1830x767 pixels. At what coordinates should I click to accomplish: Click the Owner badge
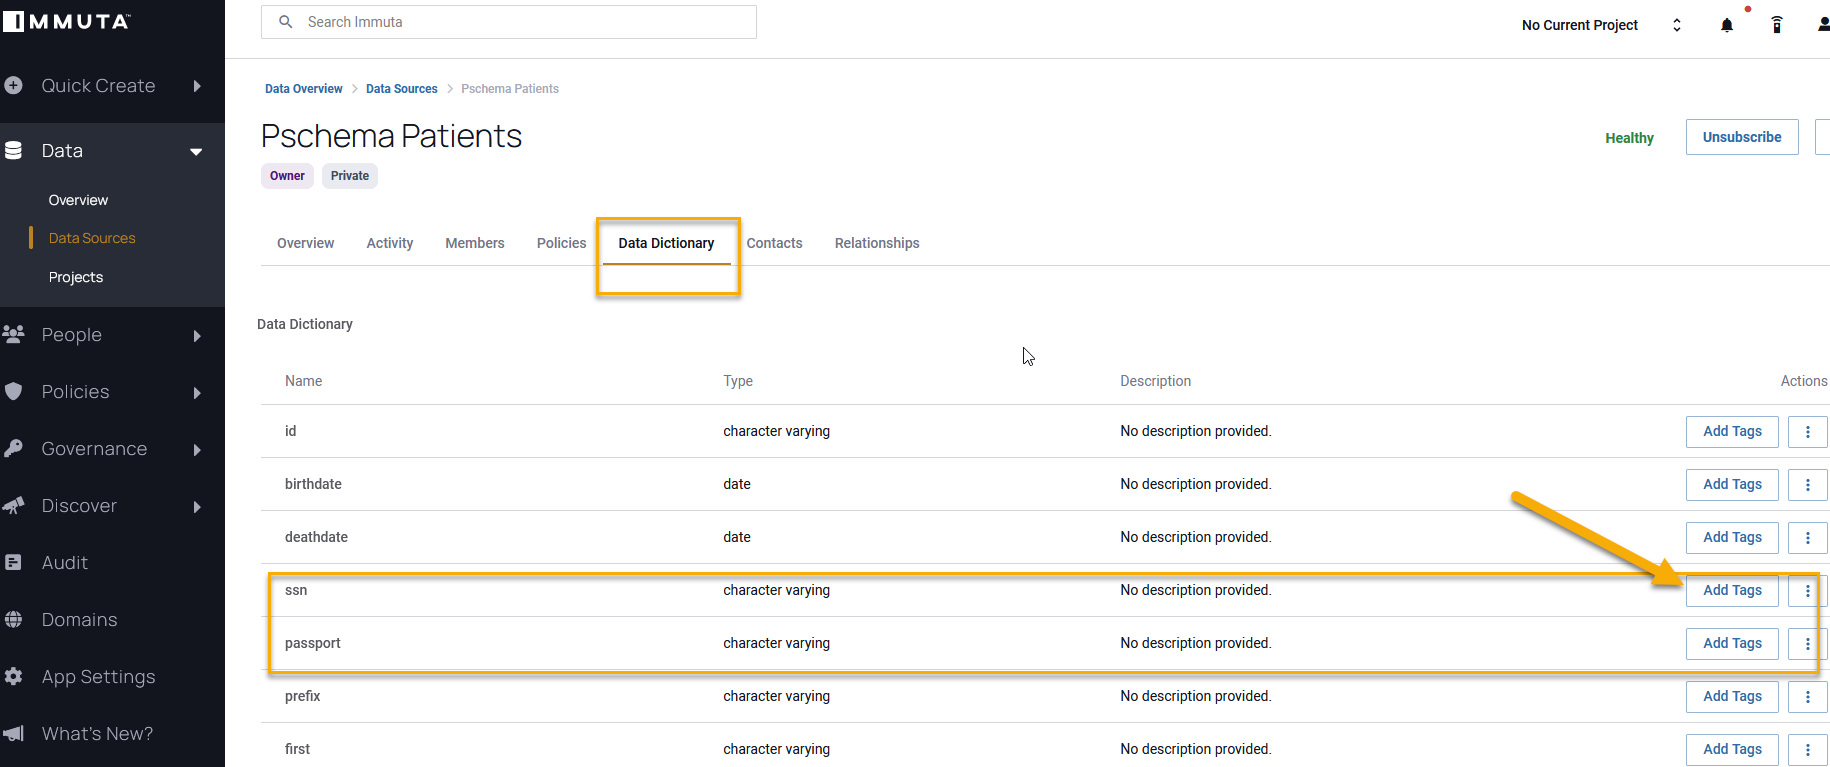pyautogui.click(x=287, y=176)
